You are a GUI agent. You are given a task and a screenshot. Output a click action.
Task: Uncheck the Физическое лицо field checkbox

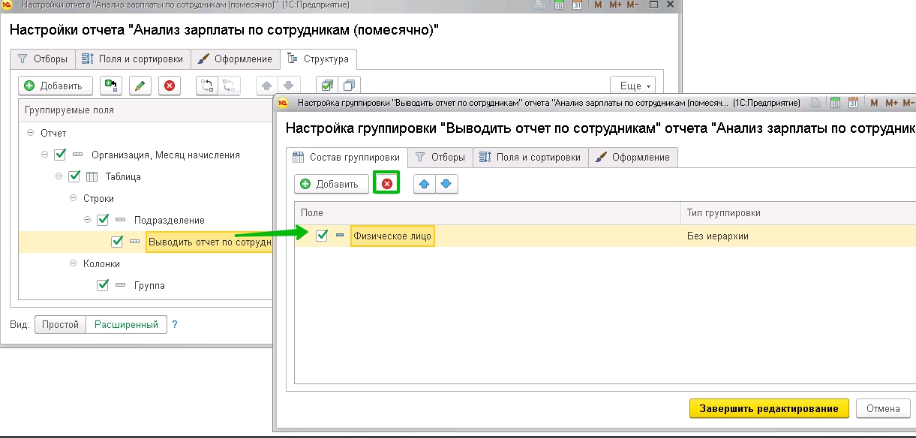(x=322, y=235)
